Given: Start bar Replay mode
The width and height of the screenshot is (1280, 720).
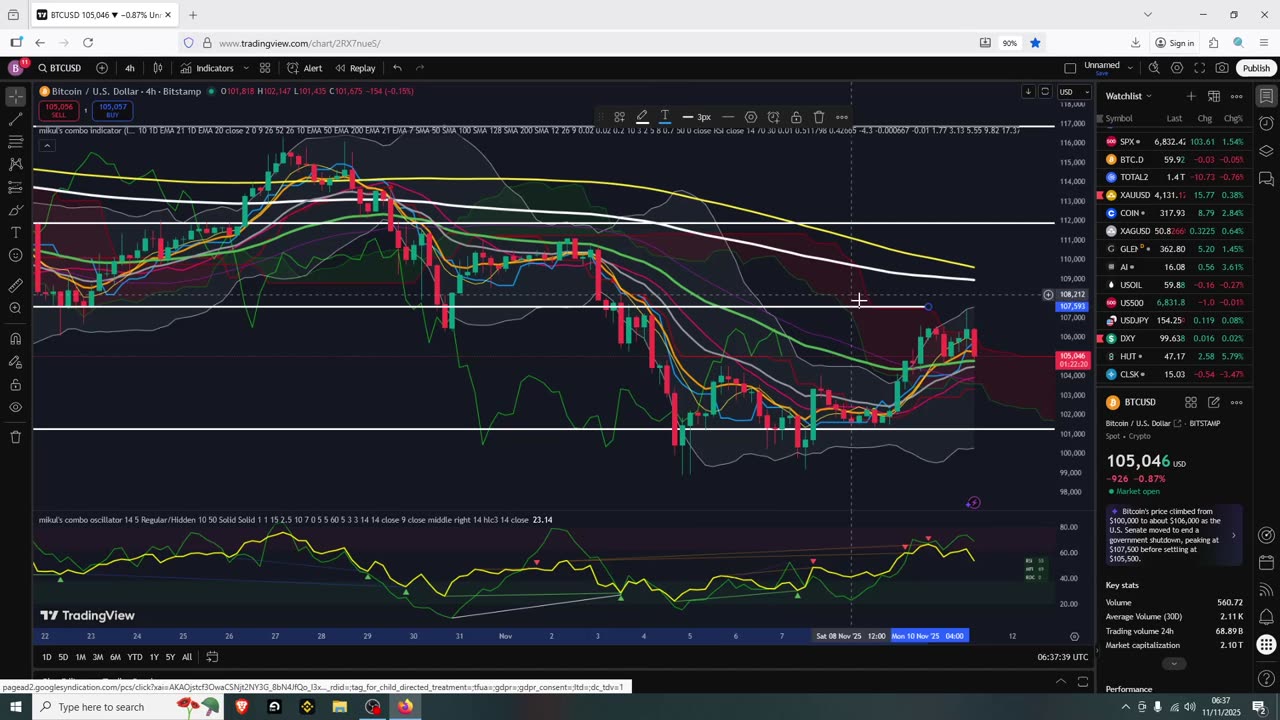Looking at the screenshot, I should (355, 68).
